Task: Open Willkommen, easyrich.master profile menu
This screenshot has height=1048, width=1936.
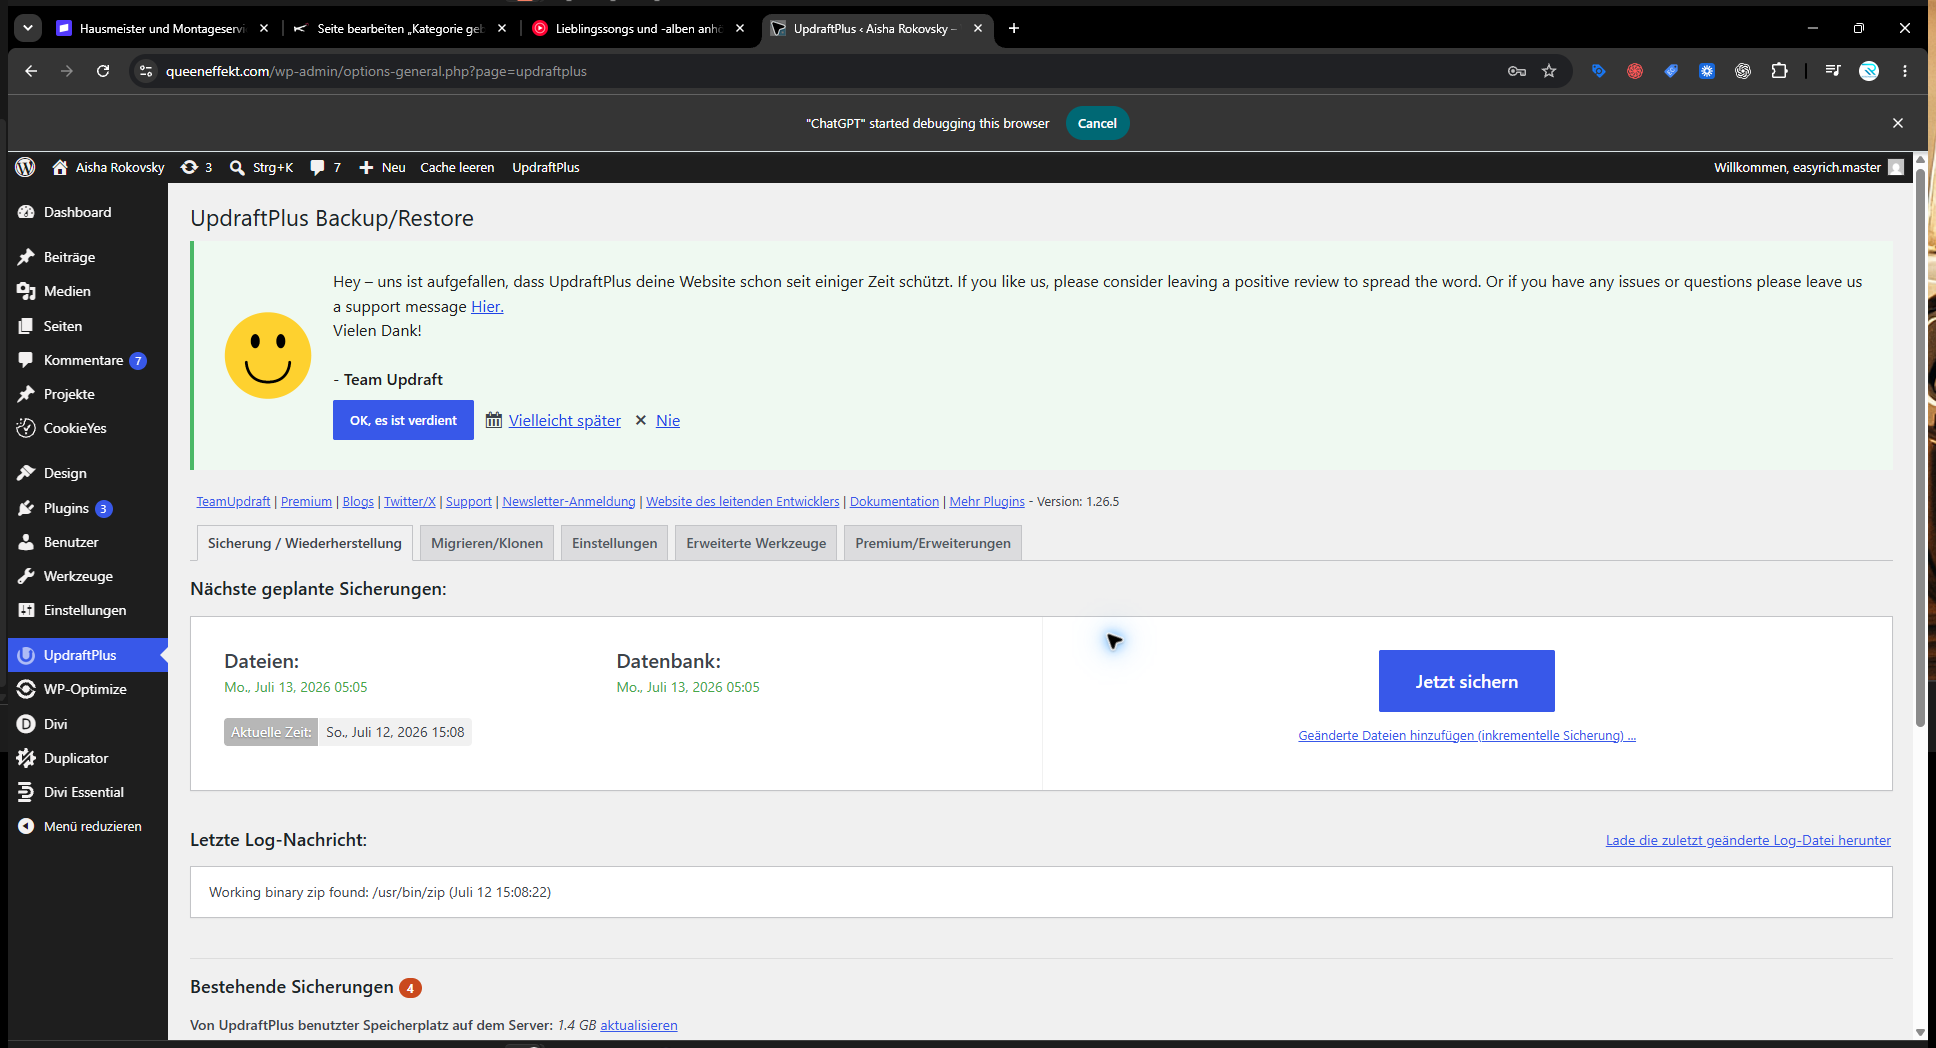Action: pos(1808,167)
